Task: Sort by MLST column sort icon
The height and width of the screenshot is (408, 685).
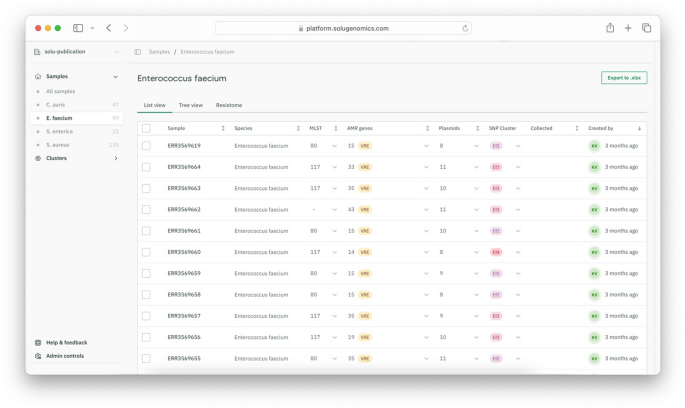Action: 336,128
